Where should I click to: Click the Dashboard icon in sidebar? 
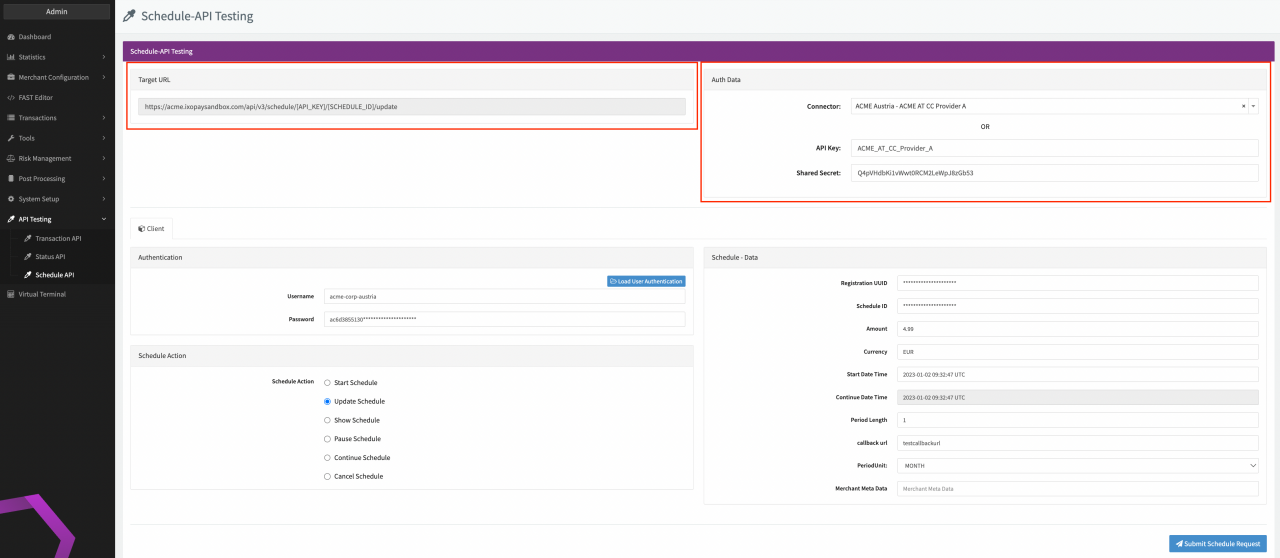11,37
